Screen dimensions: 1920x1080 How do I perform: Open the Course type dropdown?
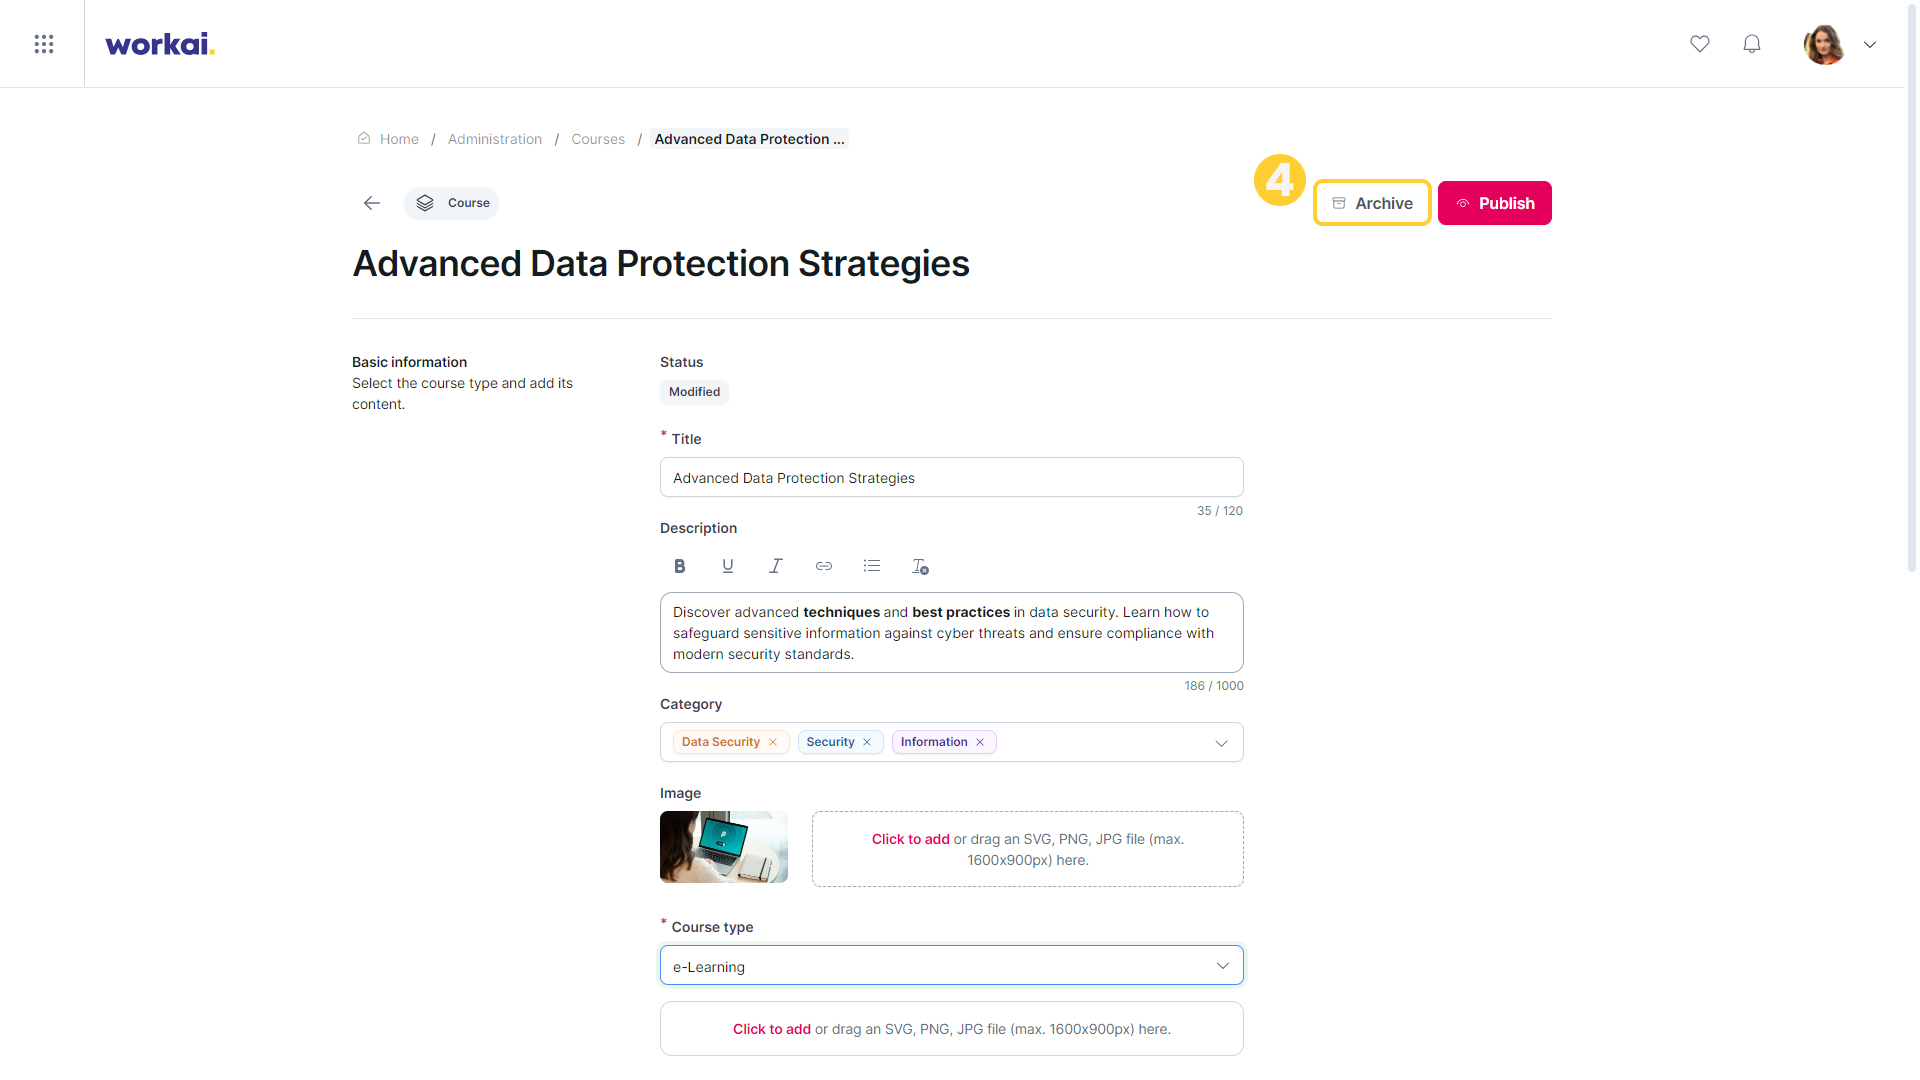[952, 966]
